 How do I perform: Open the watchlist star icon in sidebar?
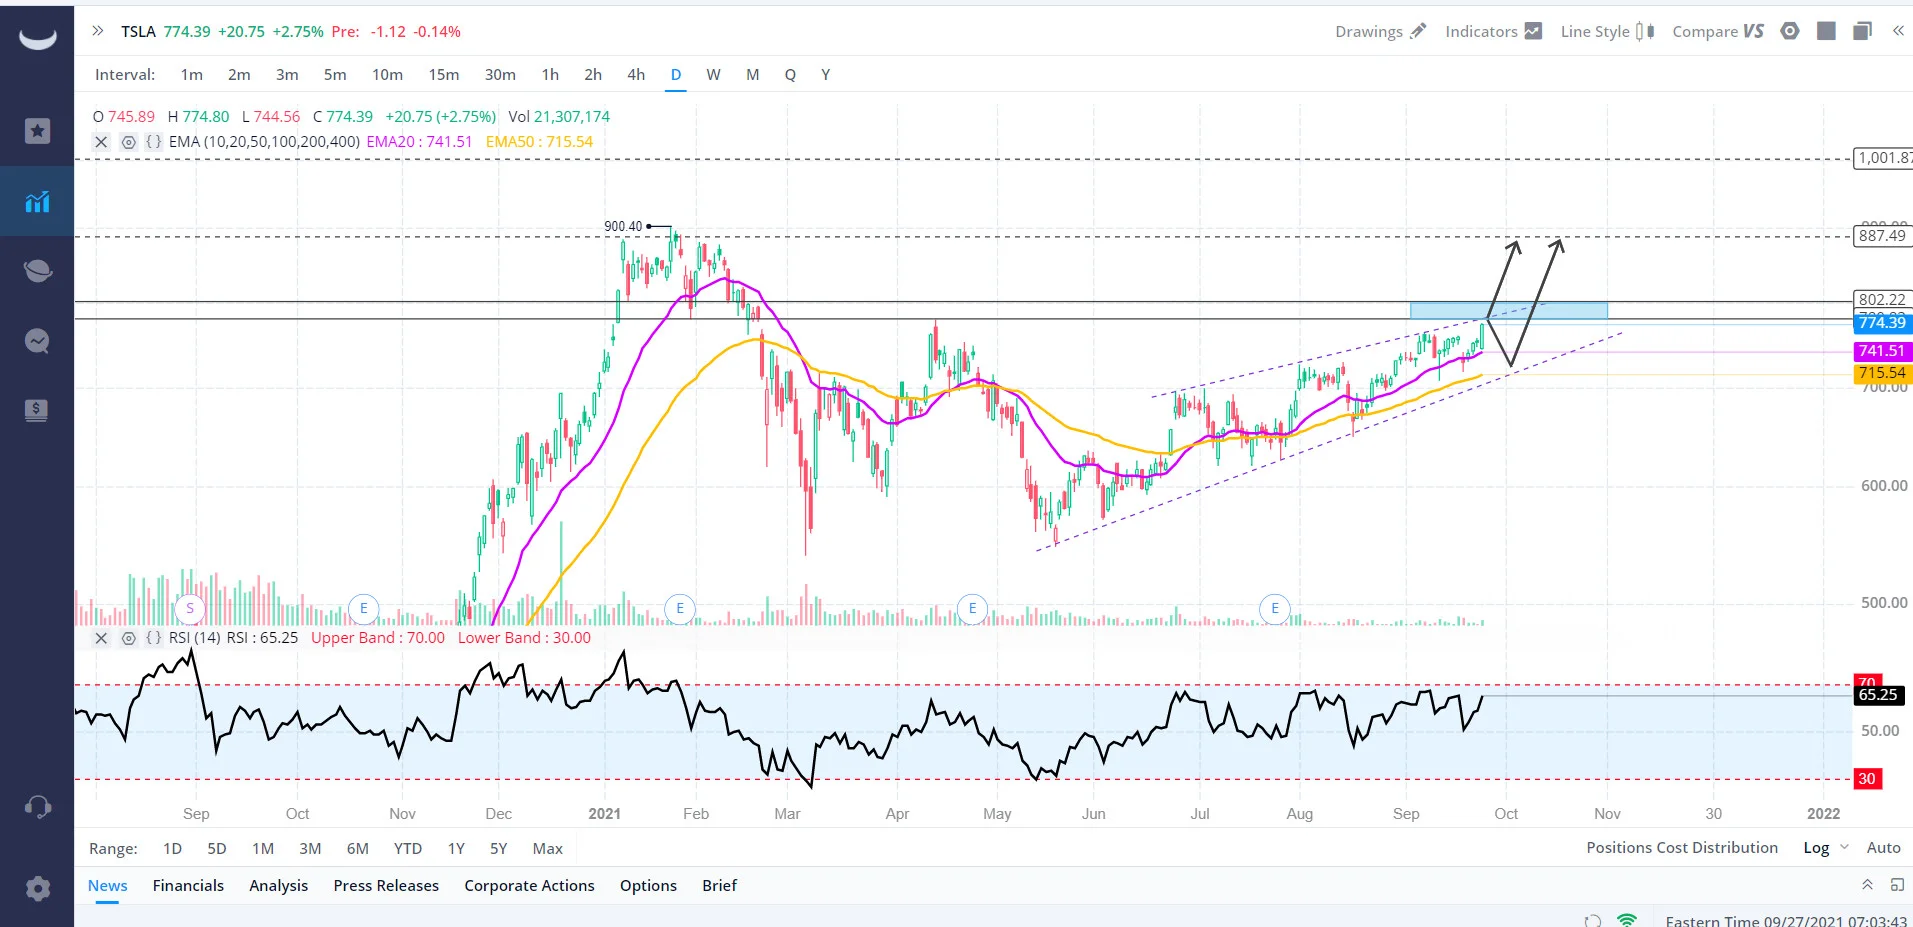[x=37, y=131]
